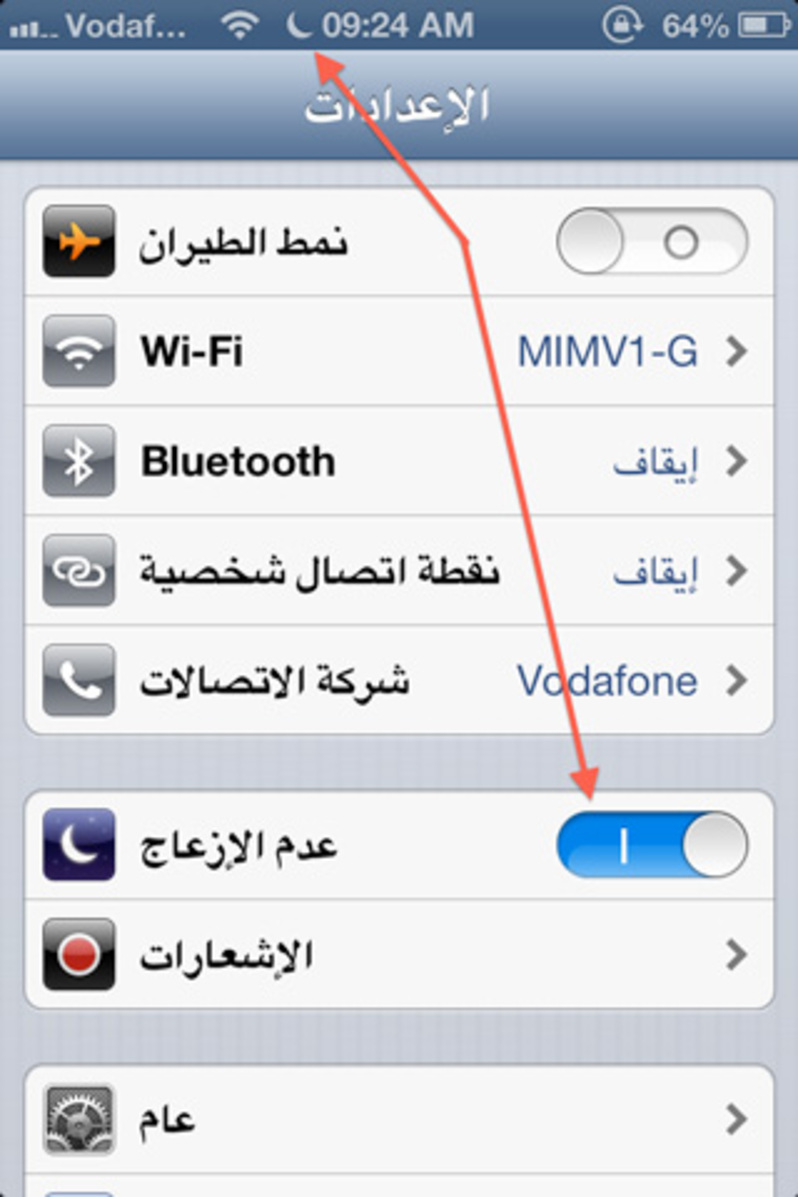Open Wi-Fi network MIMV1-G chevron
Viewport: 798px width, 1197px height.
tap(736, 351)
